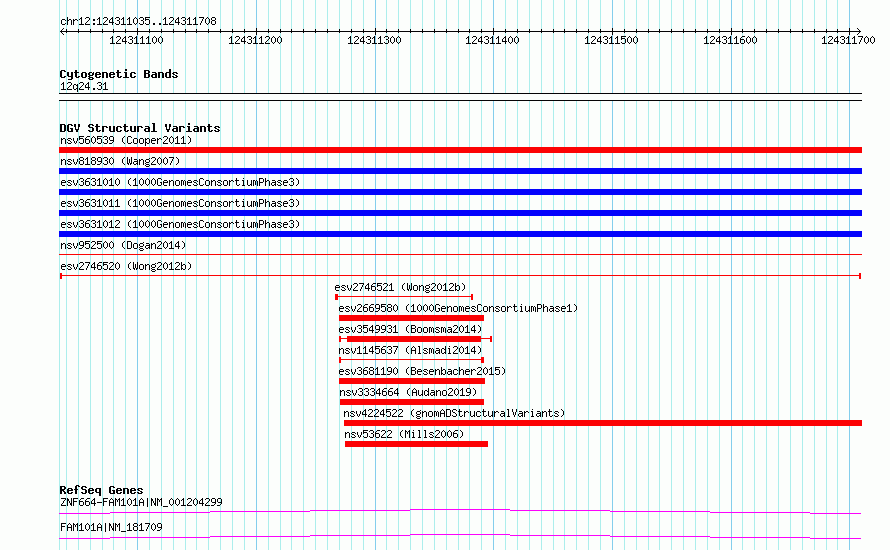
Task: Select the red bar for nsv3334664
Action: [x=412, y=402]
